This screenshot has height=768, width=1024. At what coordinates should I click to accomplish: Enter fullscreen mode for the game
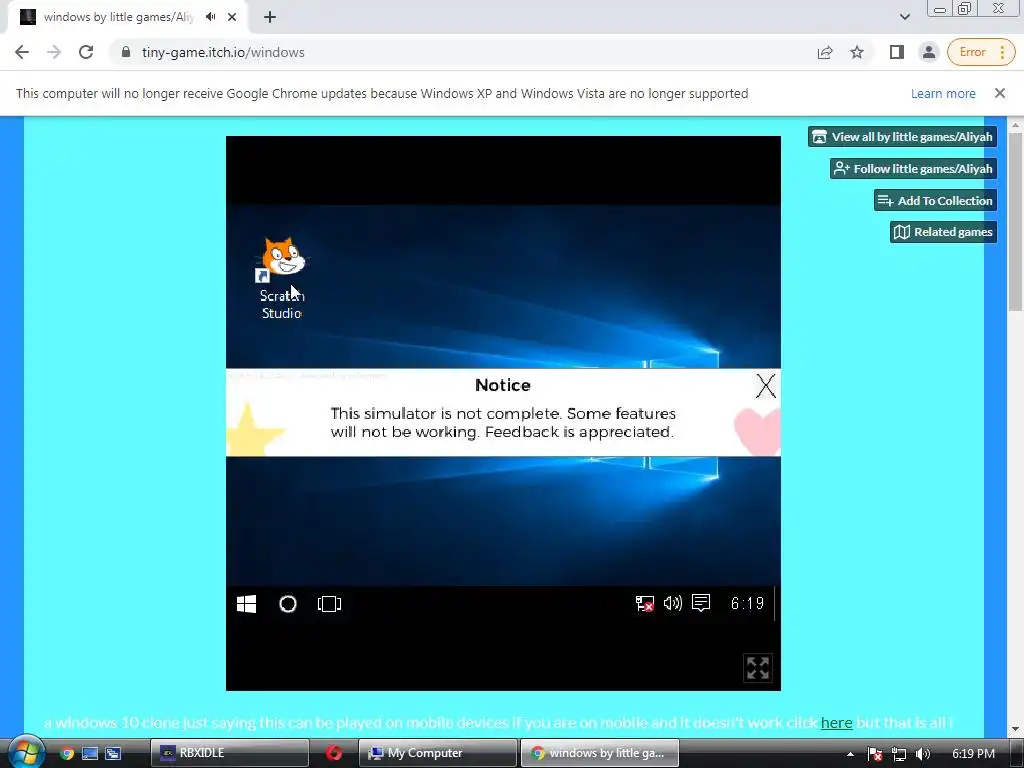point(758,668)
